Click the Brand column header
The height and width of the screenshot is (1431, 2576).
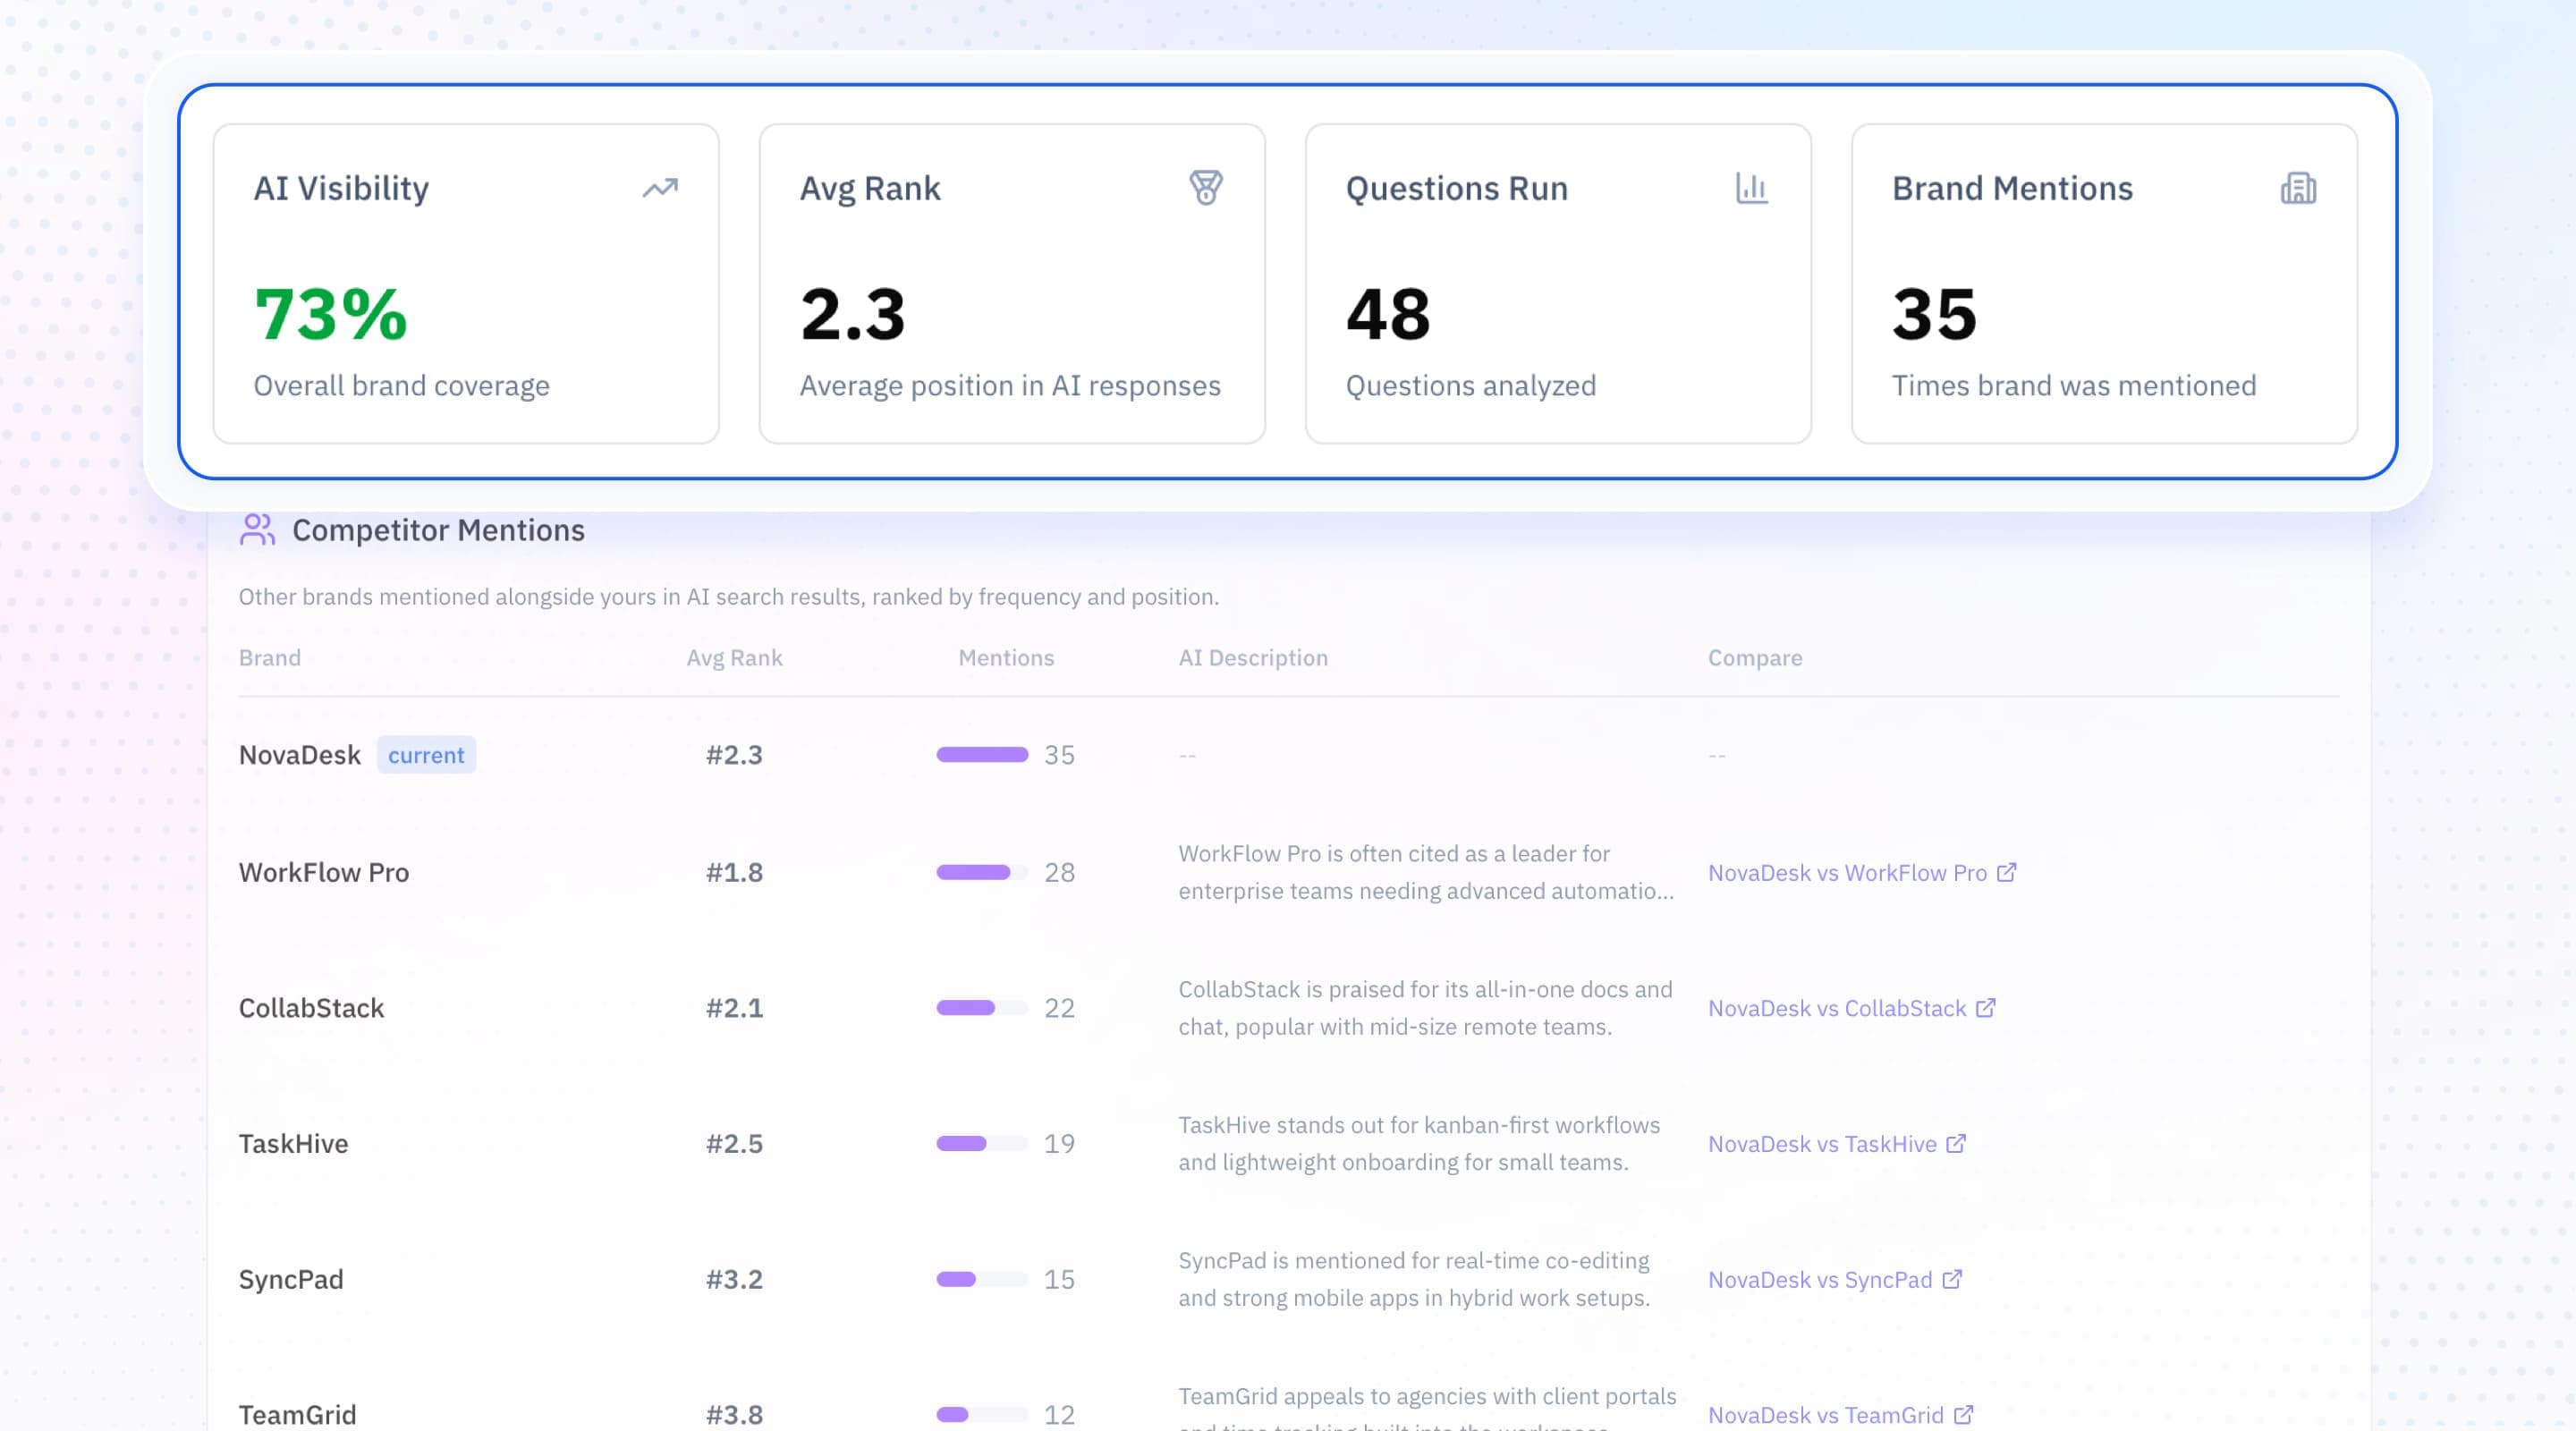[270, 657]
